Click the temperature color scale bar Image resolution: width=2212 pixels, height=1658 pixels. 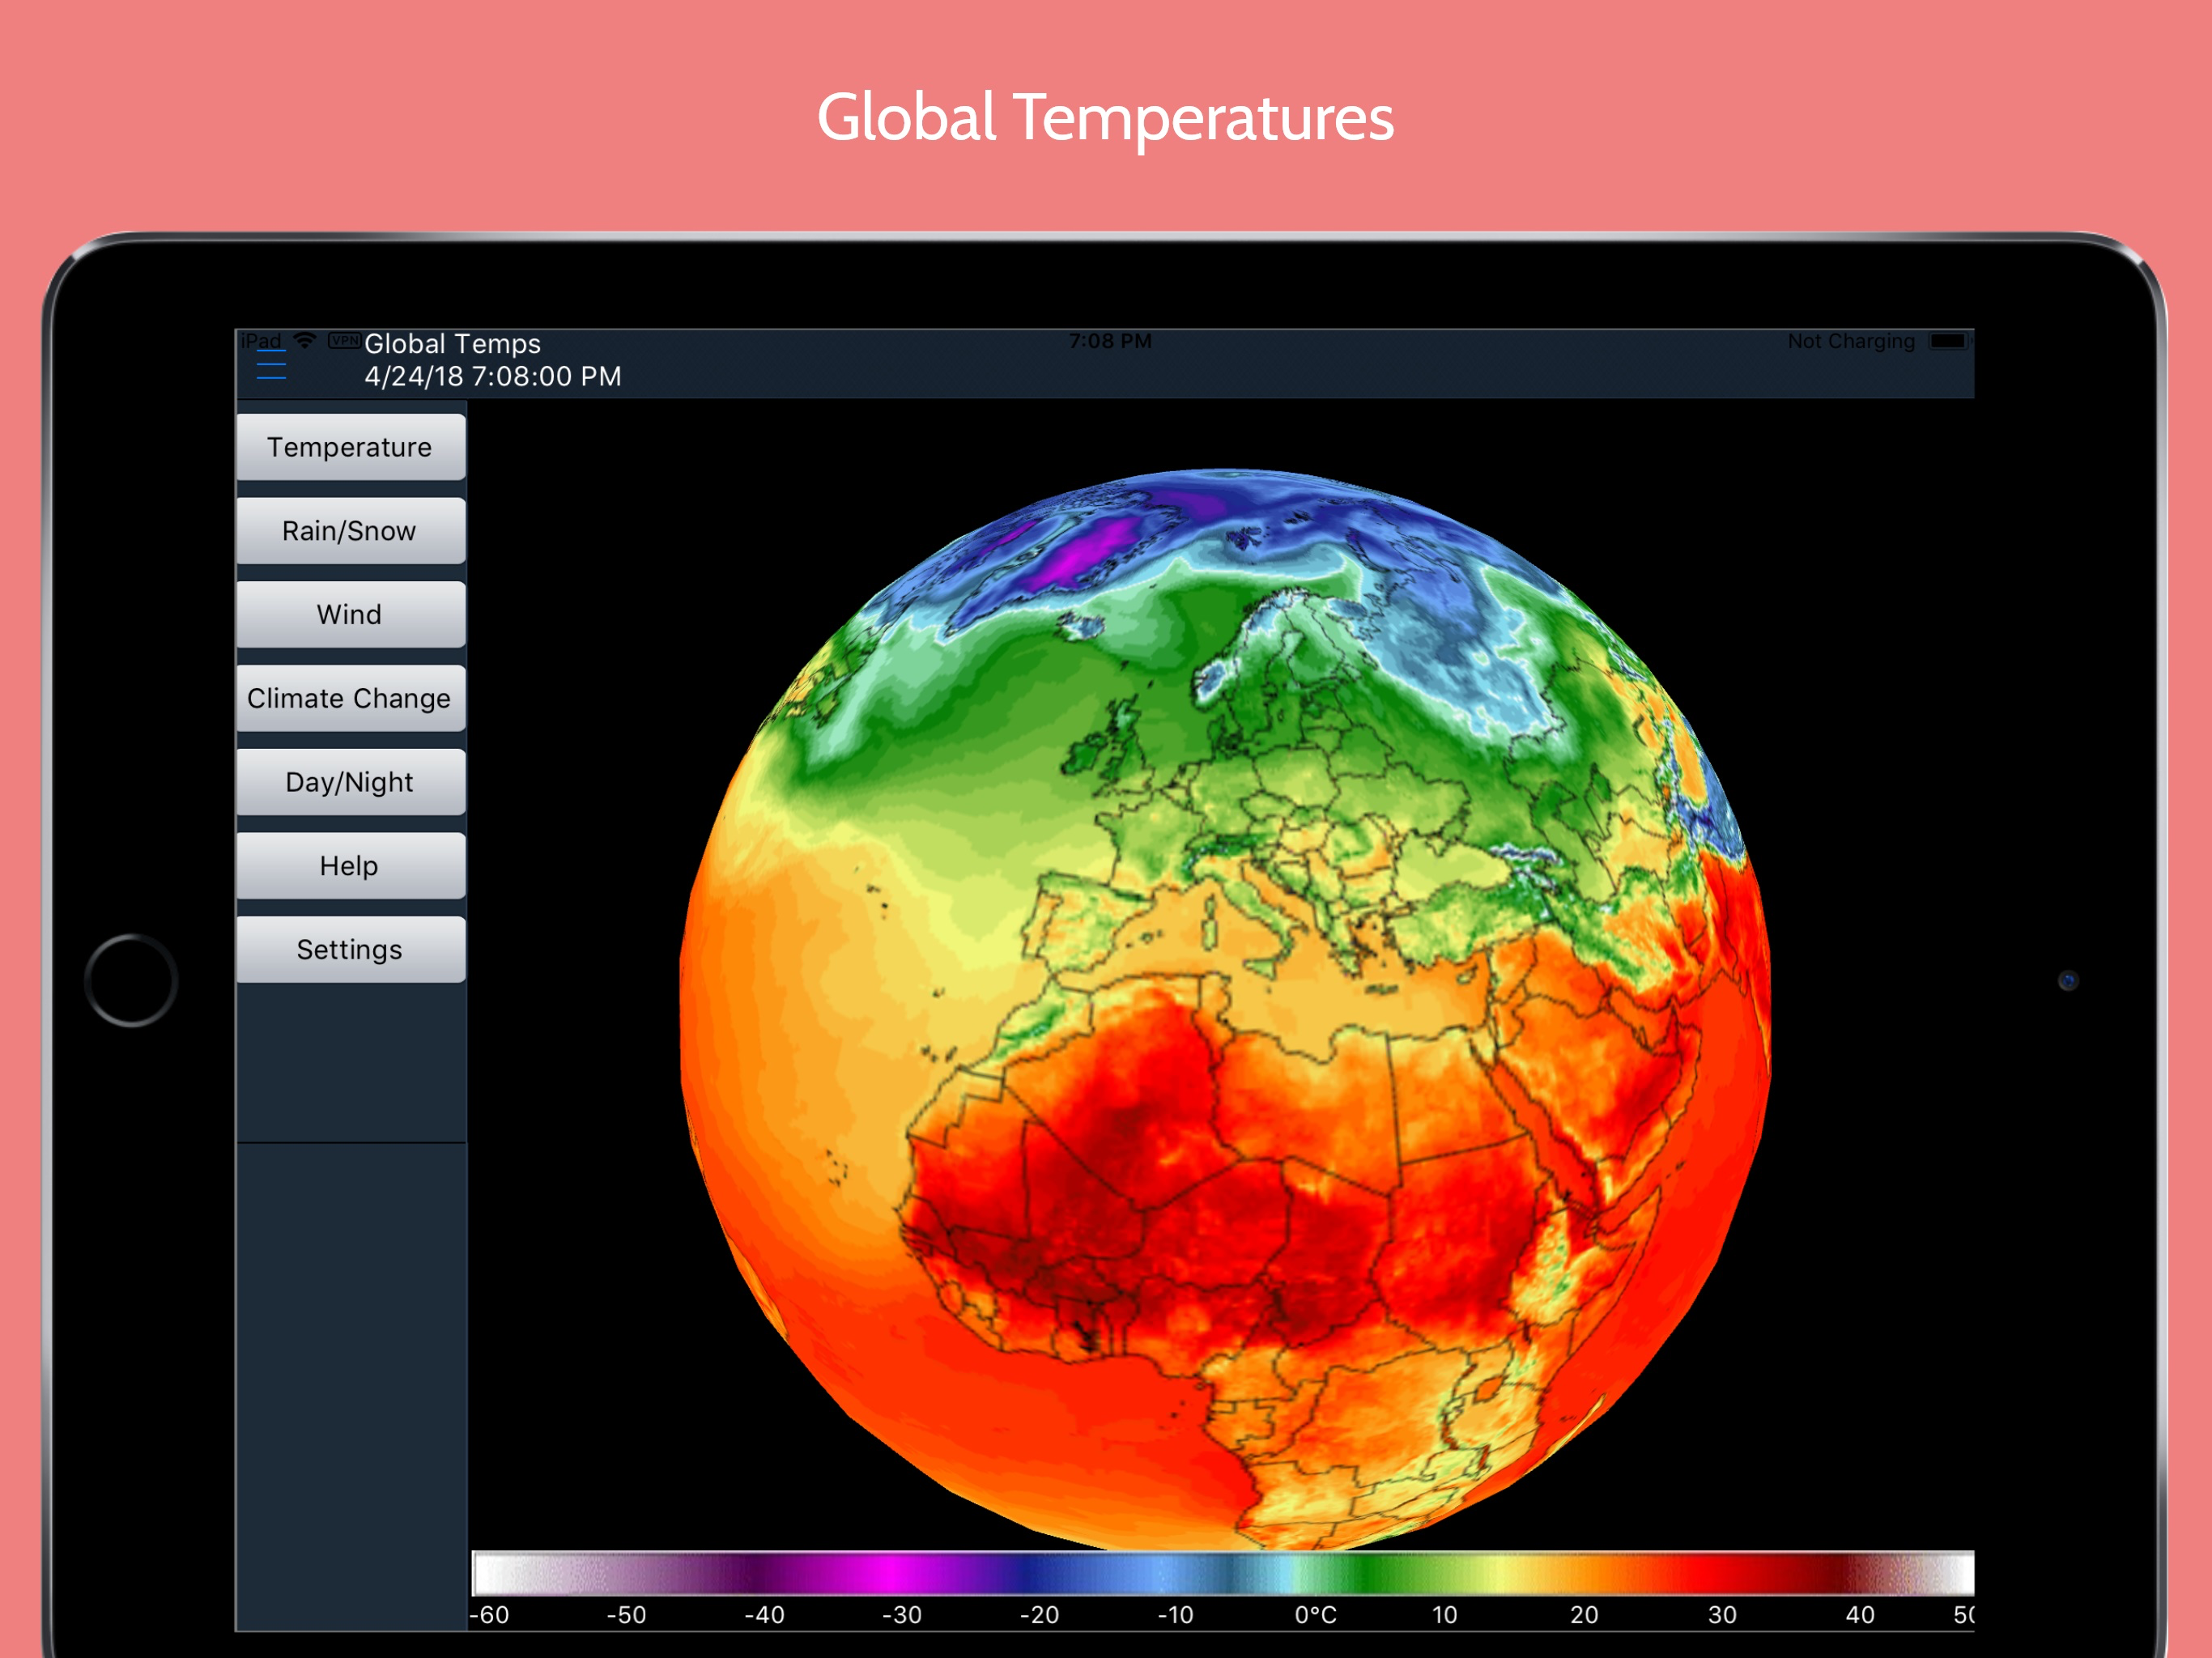click(x=1222, y=1573)
